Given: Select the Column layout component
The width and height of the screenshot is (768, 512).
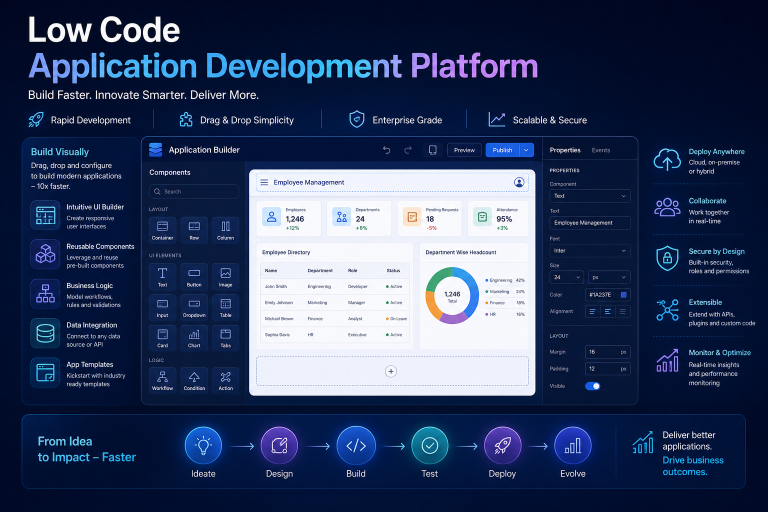Looking at the screenshot, I should [225, 230].
